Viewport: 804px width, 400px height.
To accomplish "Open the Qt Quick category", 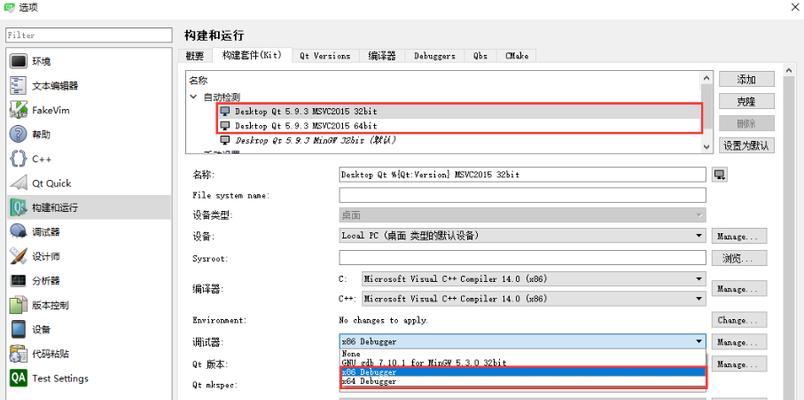I will point(90,183).
